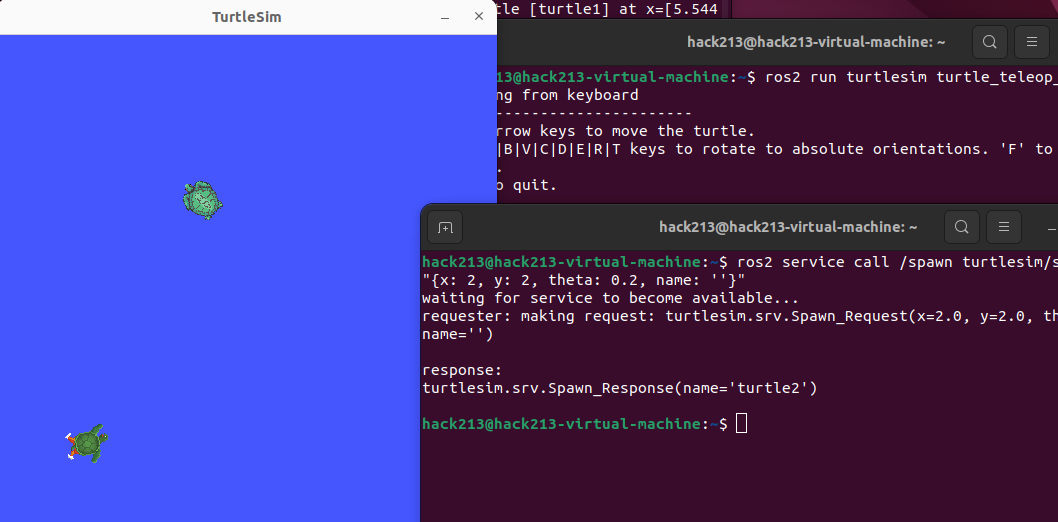
Task: Click the light green turtle in TurtleSim
Action: tap(202, 200)
